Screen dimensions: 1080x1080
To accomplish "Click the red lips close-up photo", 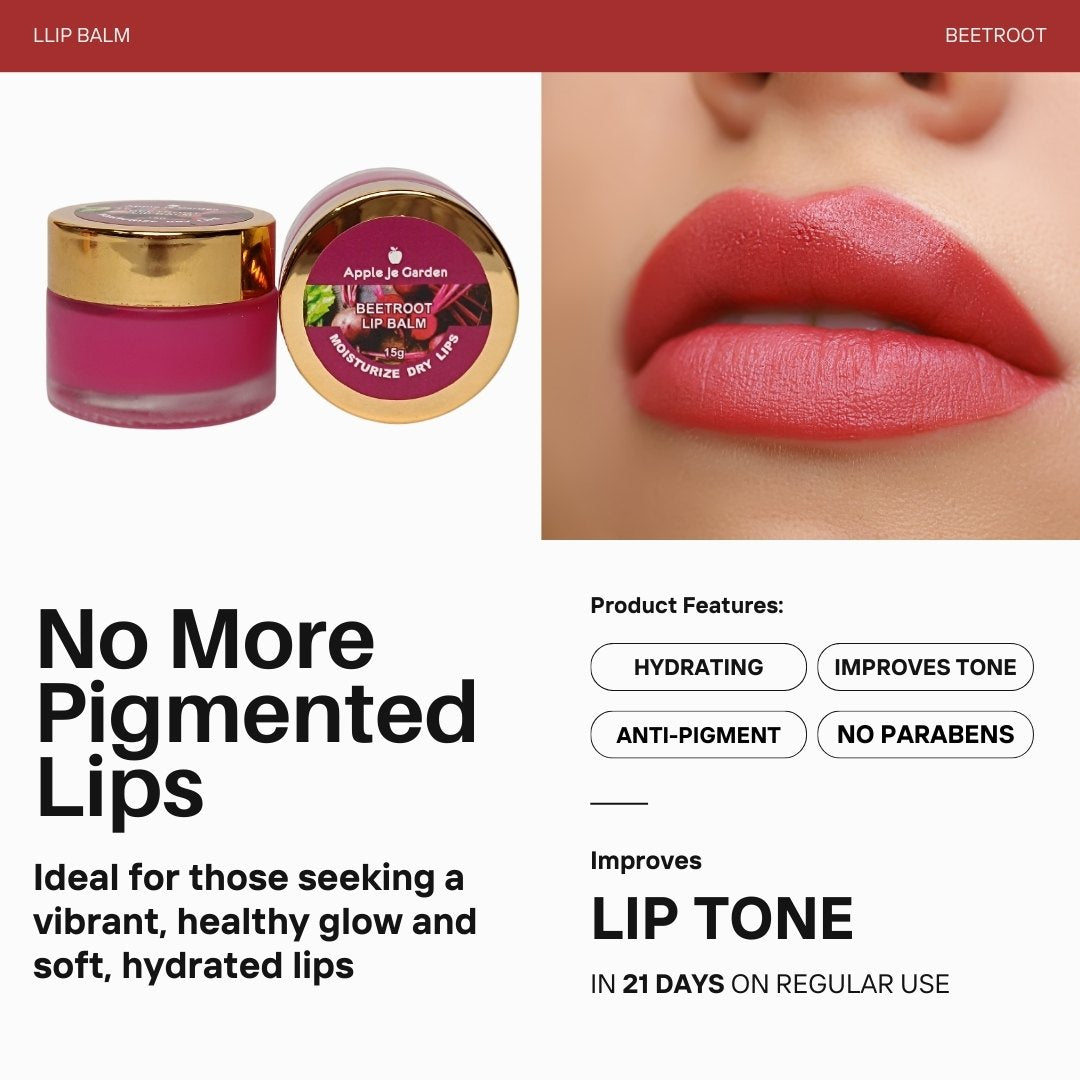I will 811,306.
